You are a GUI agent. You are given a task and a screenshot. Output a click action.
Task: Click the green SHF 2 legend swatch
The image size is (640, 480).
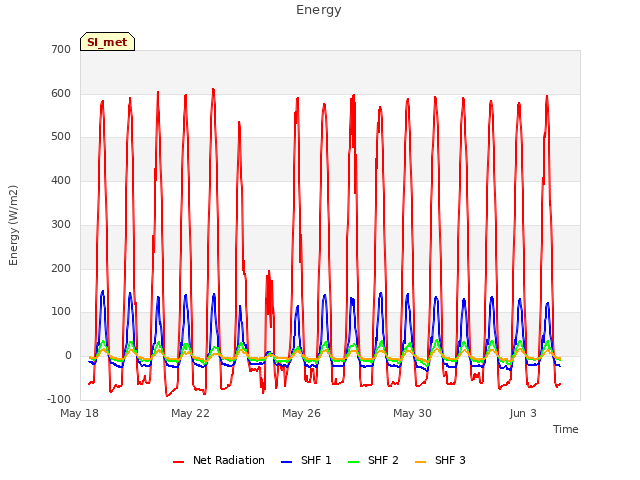(353, 462)
